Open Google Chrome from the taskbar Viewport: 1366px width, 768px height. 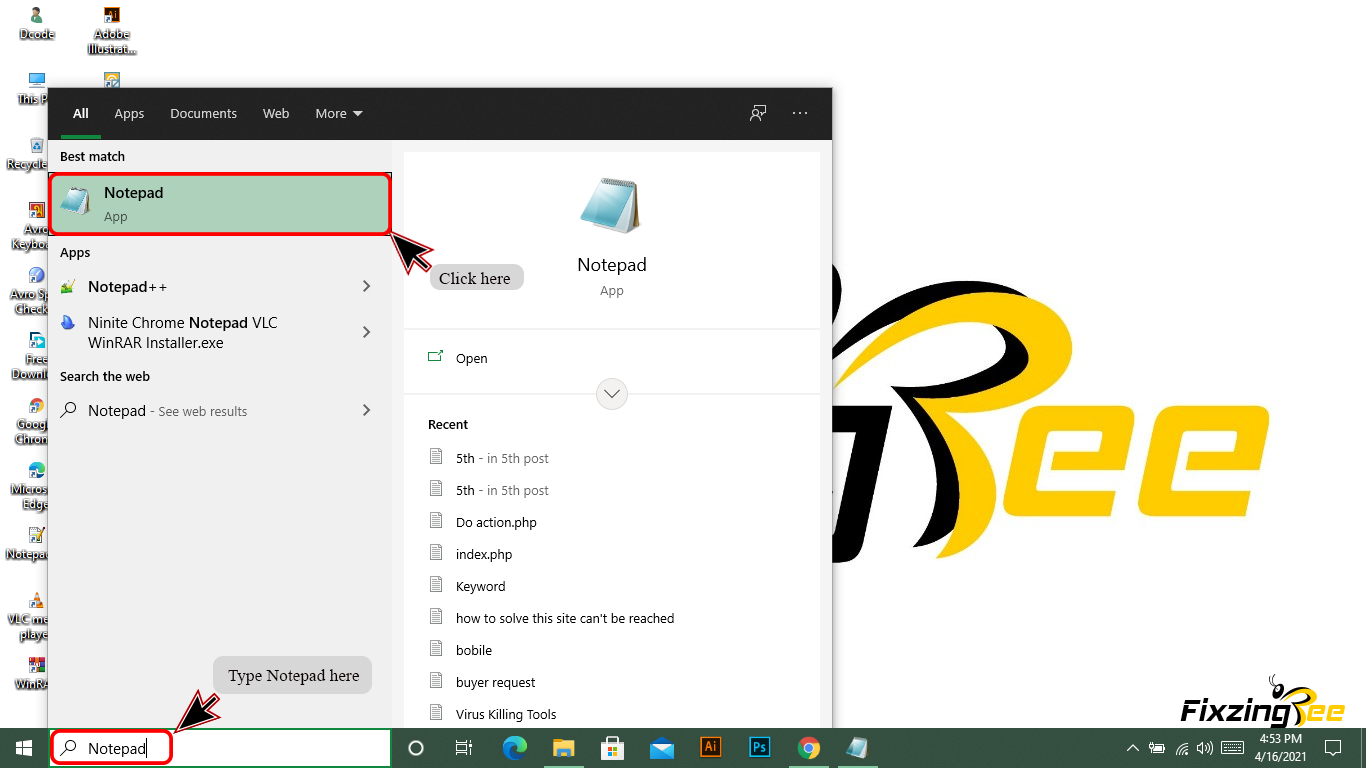tap(809, 747)
